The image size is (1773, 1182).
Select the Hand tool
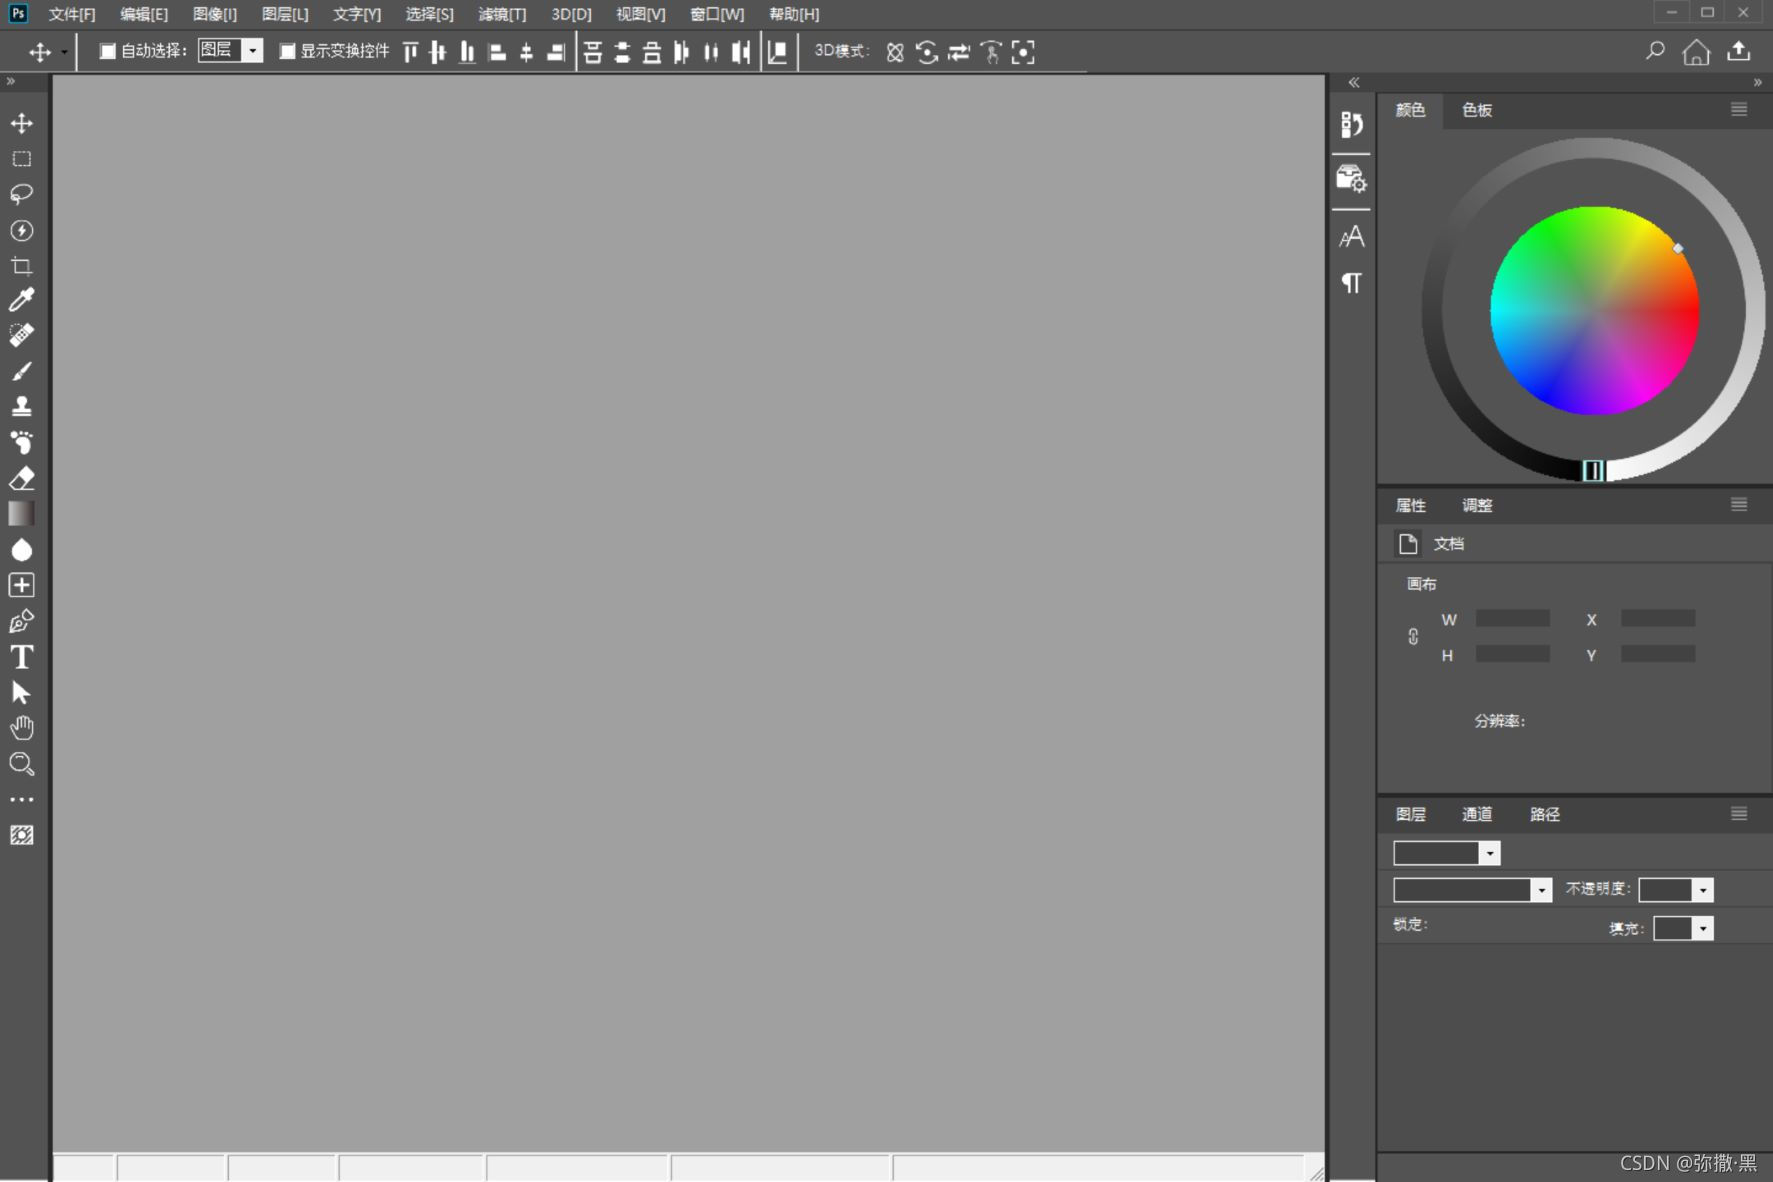click(x=21, y=728)
